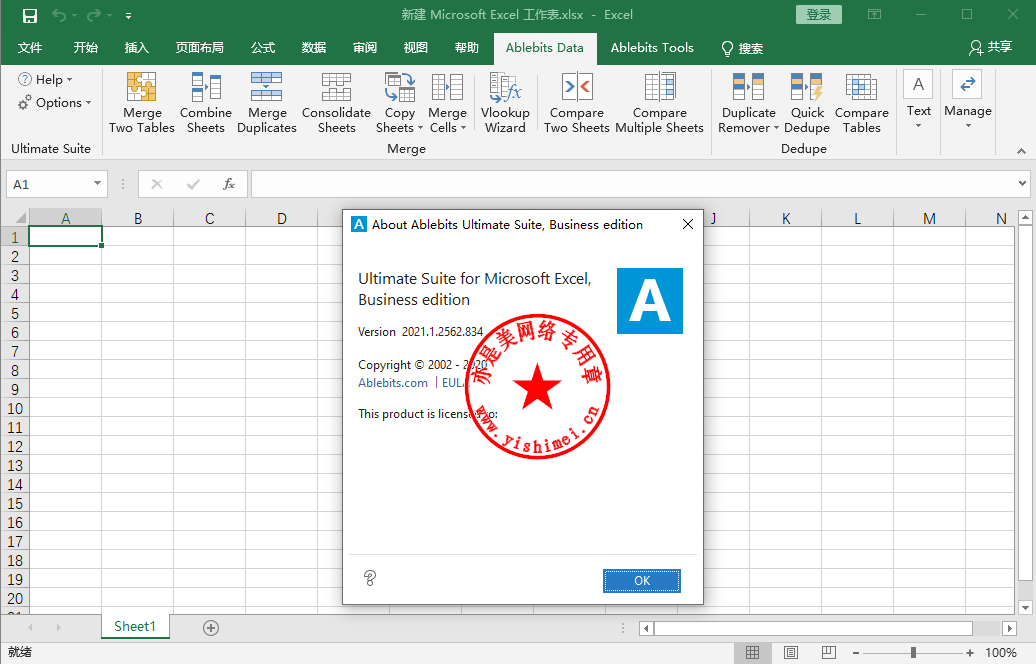Expand the Merge Cells dropdown arrow

pyautogui.click(x=463, y=128)
